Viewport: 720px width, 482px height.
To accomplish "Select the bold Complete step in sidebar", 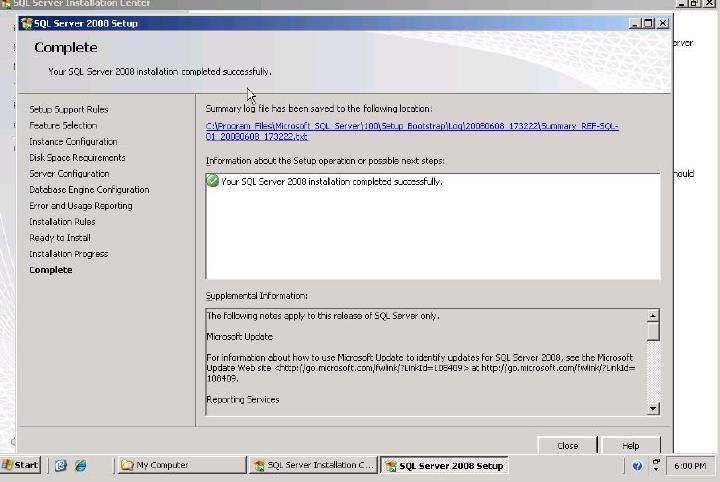I will click(x=51, y=270).
